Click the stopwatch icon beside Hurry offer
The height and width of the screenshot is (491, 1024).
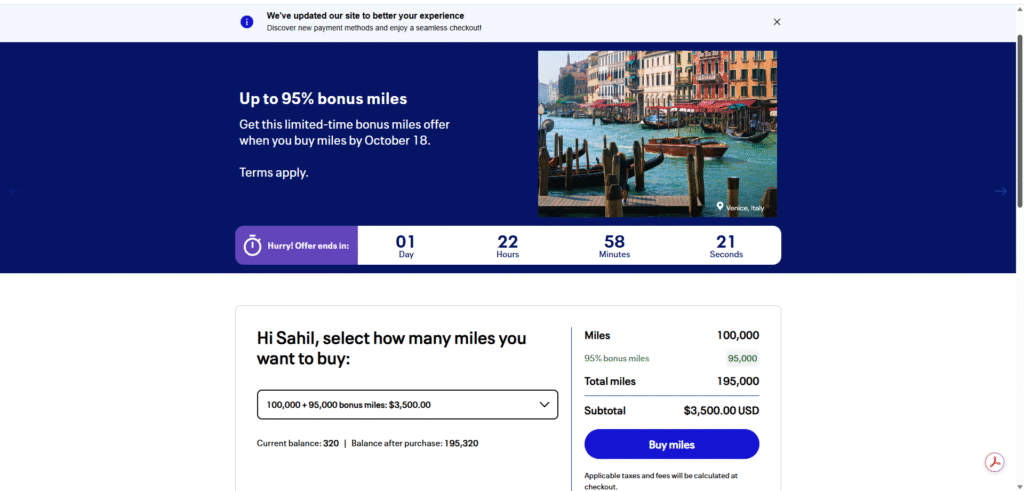[x=253, y=245]
